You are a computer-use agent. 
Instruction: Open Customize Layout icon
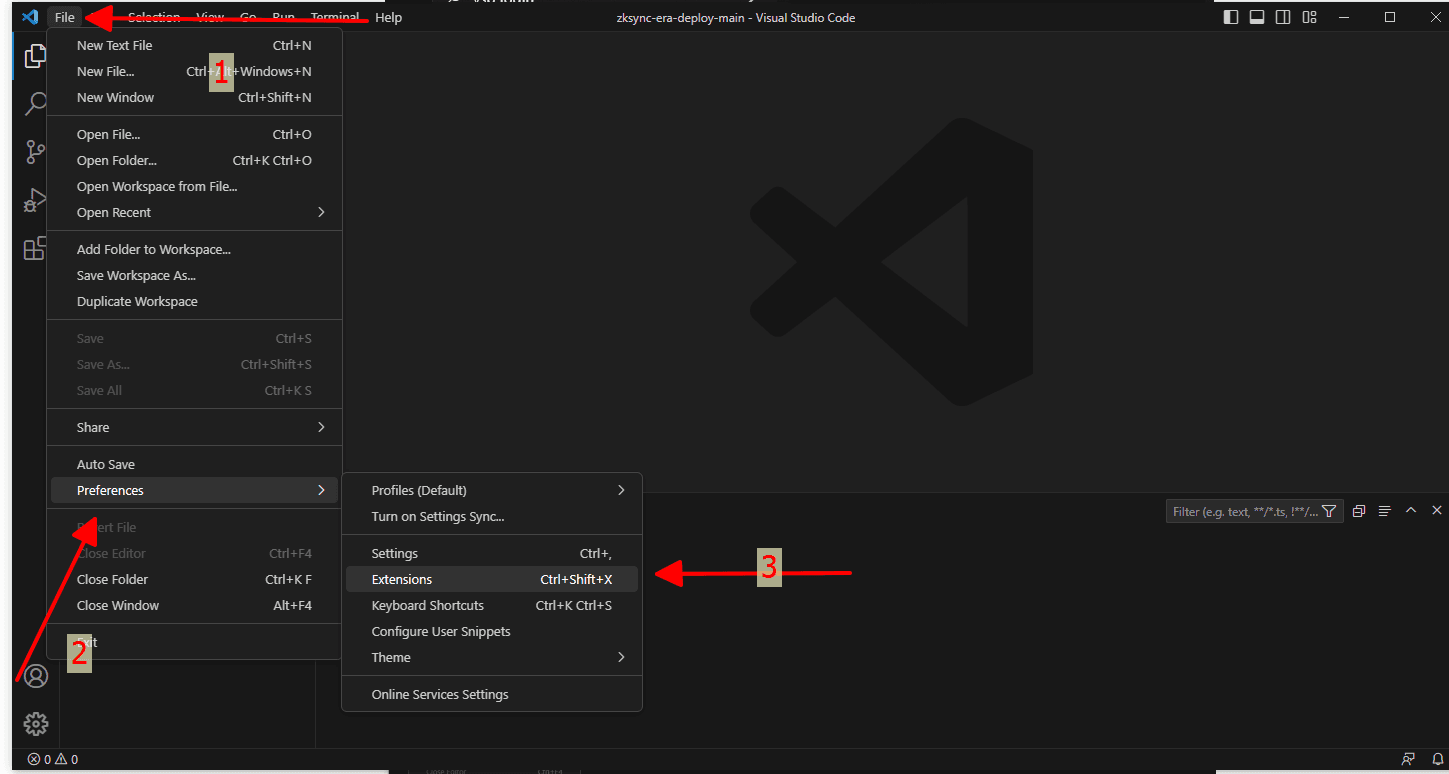tap(1309, 17)
